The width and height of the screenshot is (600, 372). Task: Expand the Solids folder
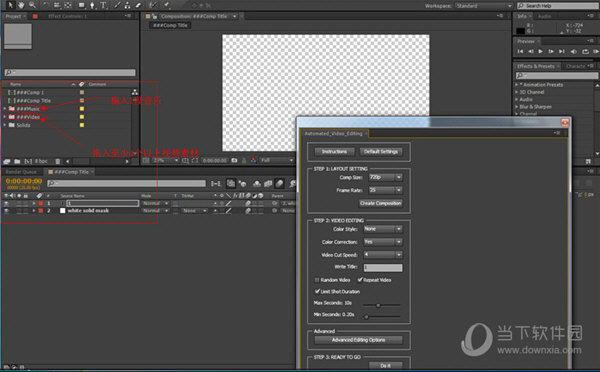click(5, 125)
